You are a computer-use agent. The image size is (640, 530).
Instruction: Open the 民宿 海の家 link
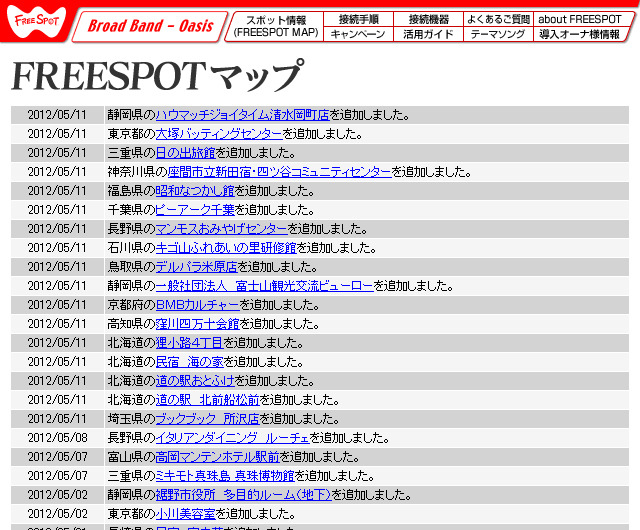coord(189,362)
